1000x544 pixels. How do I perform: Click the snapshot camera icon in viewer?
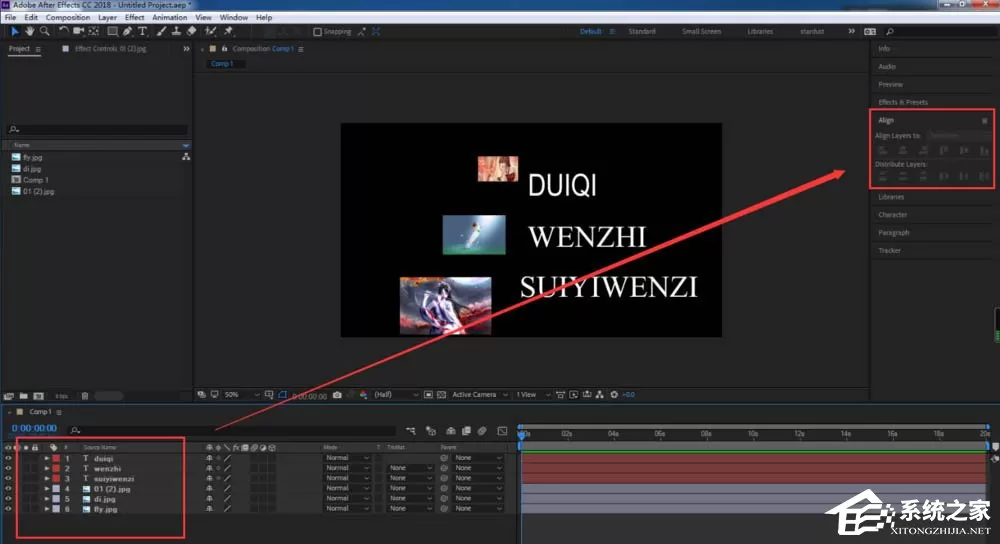pos(337,395)
